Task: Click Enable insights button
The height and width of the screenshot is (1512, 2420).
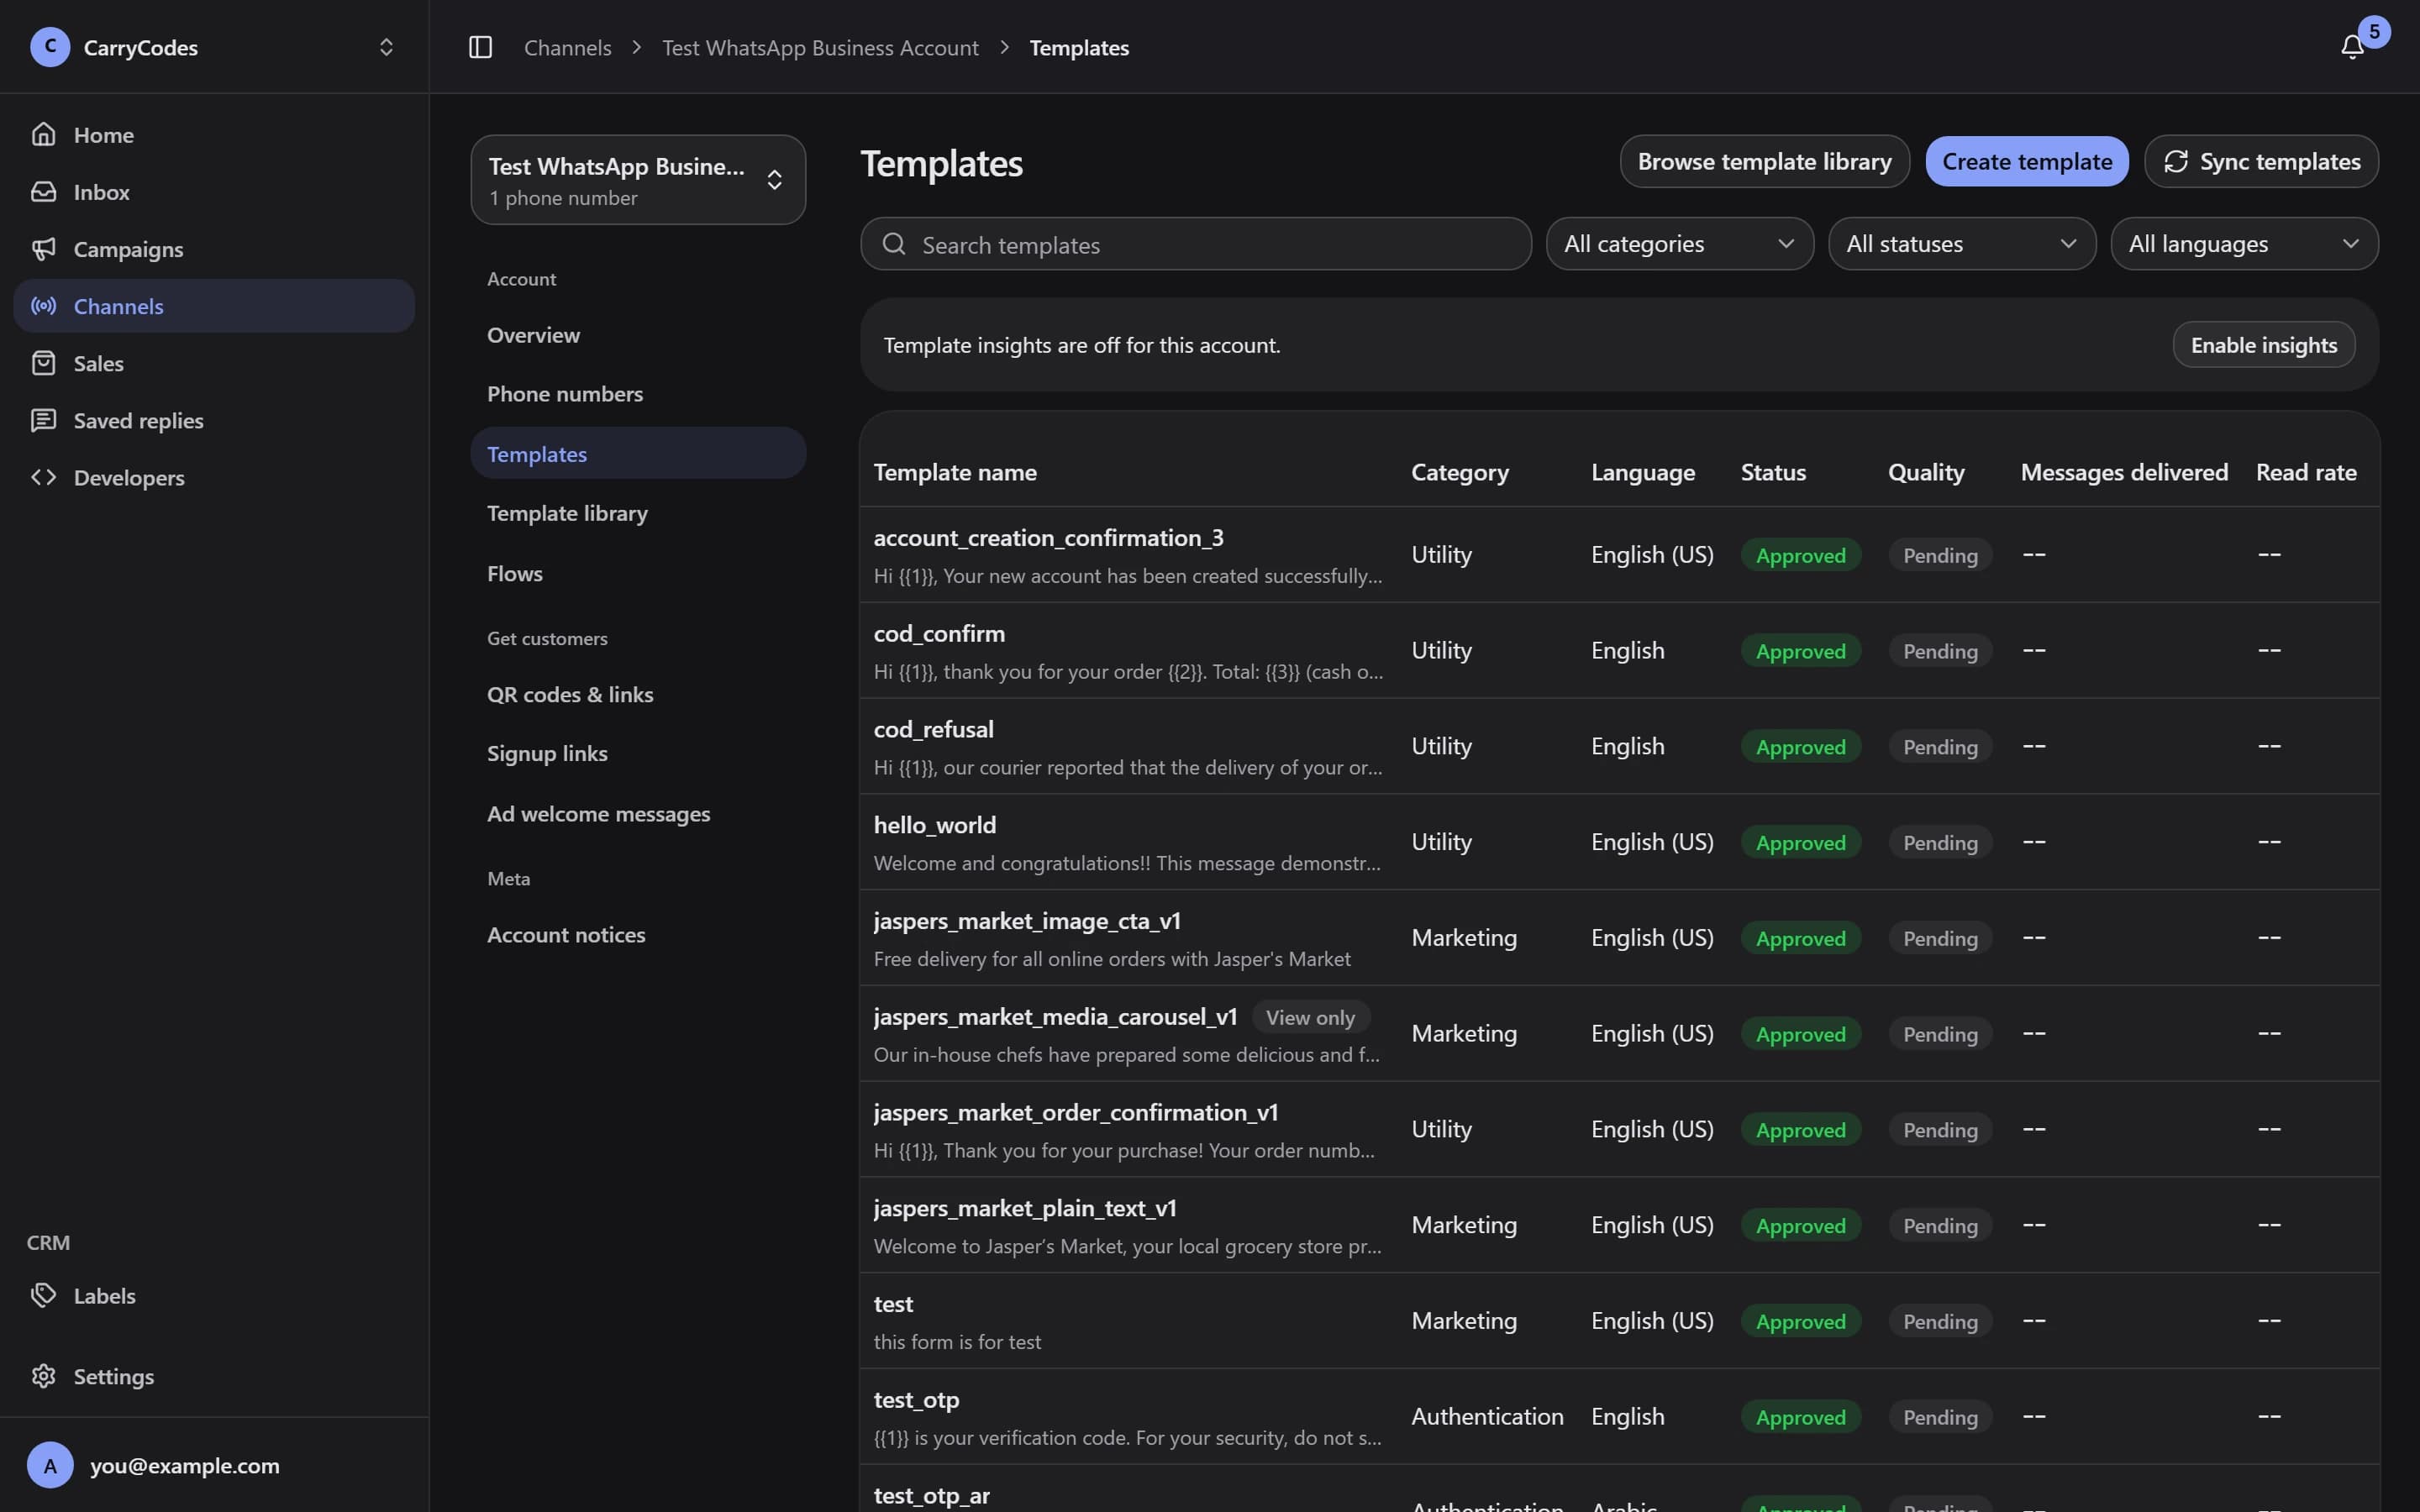Action: click(x=2263, y=345)
